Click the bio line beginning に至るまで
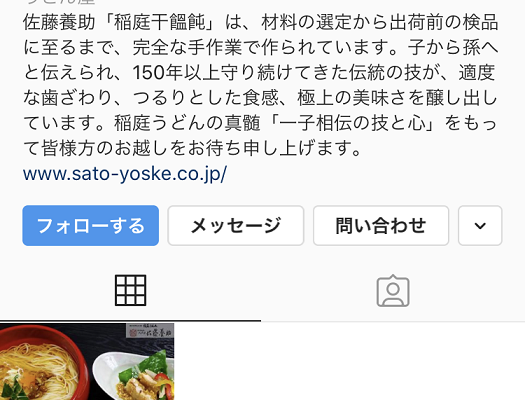Image resolution: width=525 pixels, height=400 pixels. [261, 48]
